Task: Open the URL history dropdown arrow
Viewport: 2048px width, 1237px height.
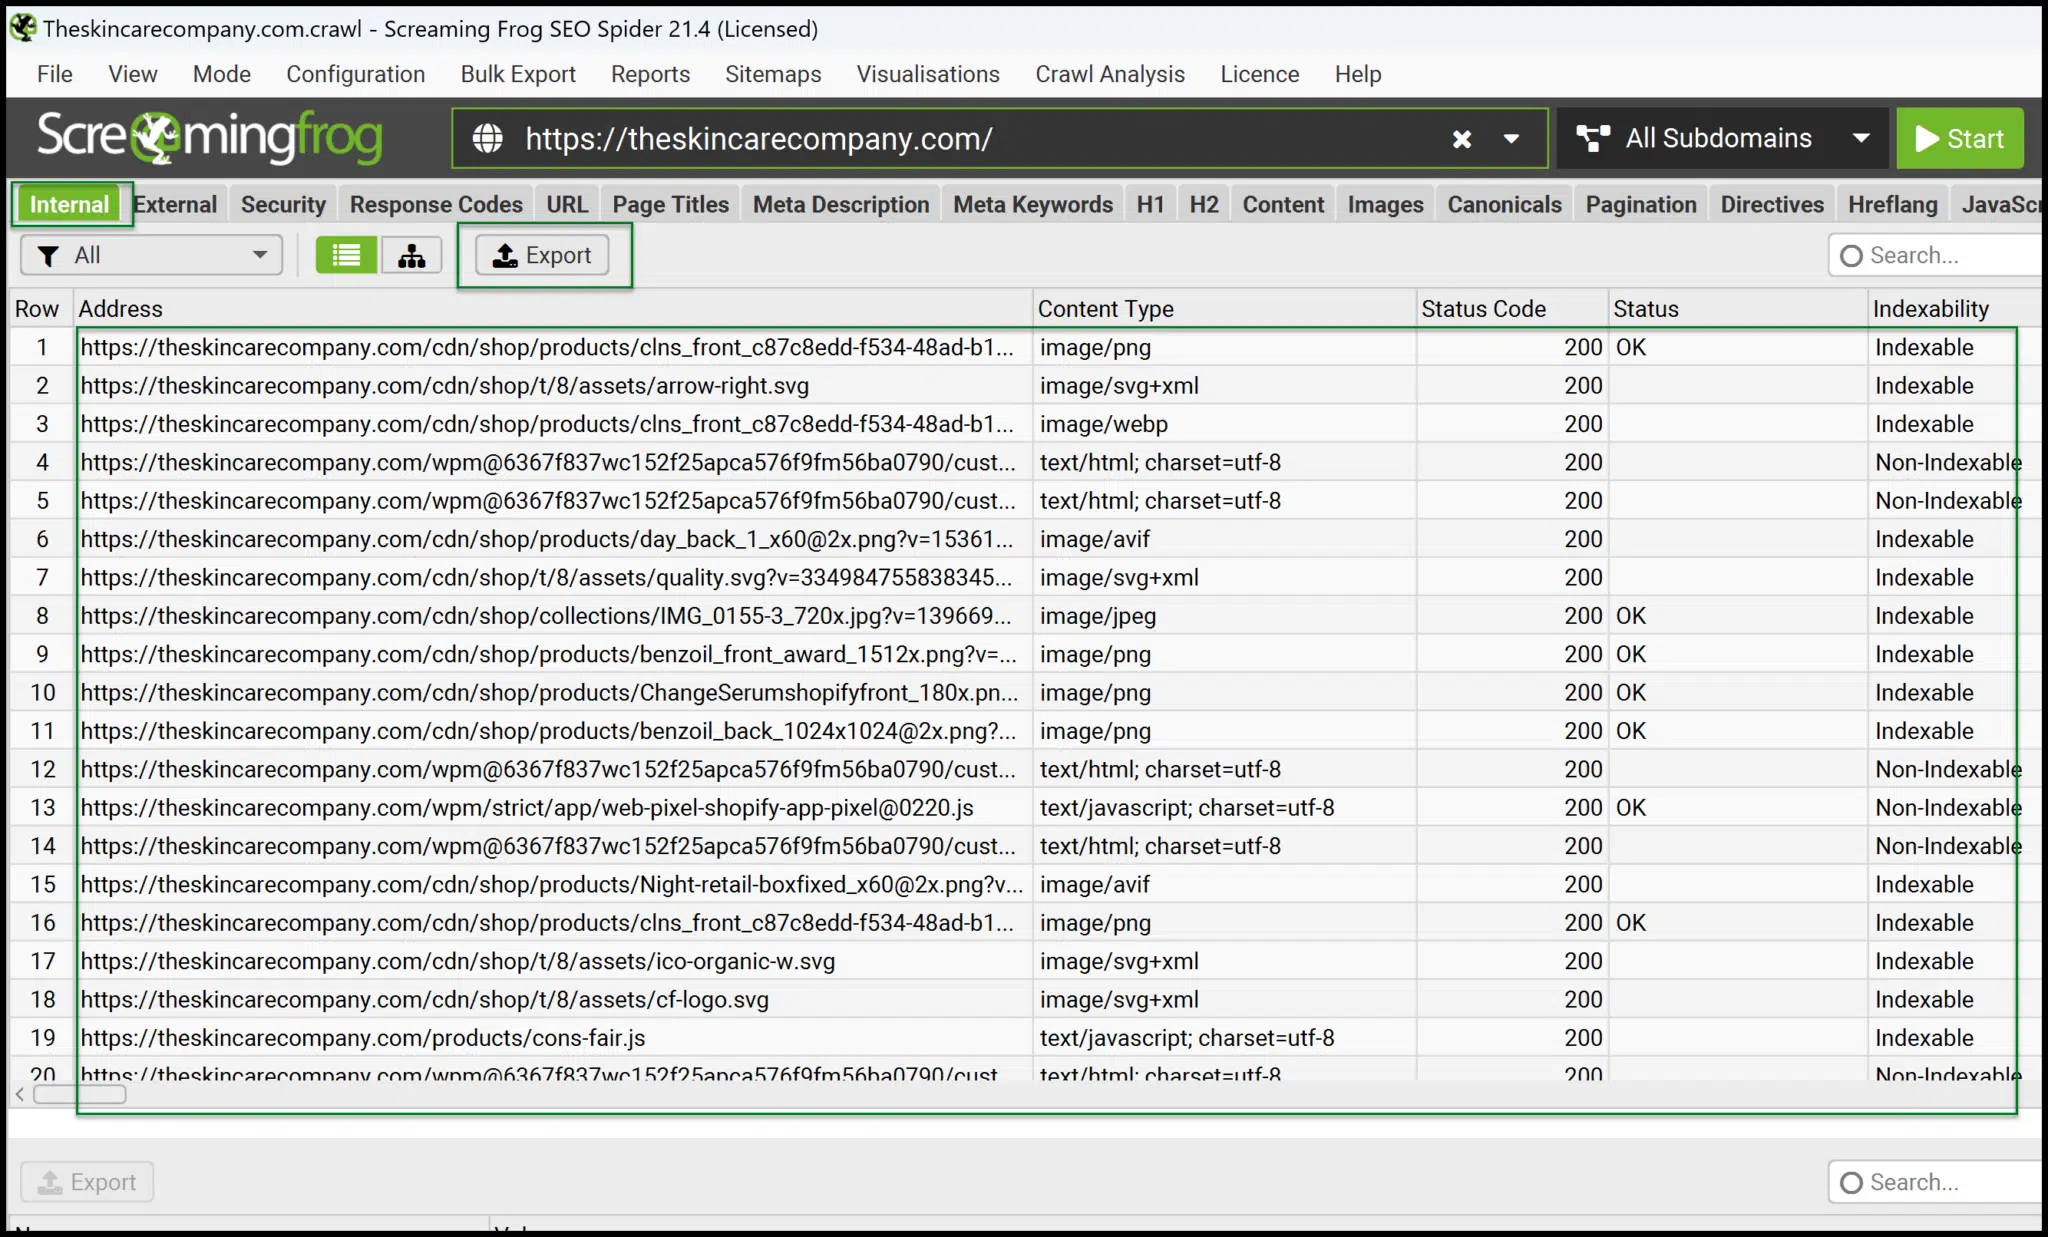Action: [1511, 139]
